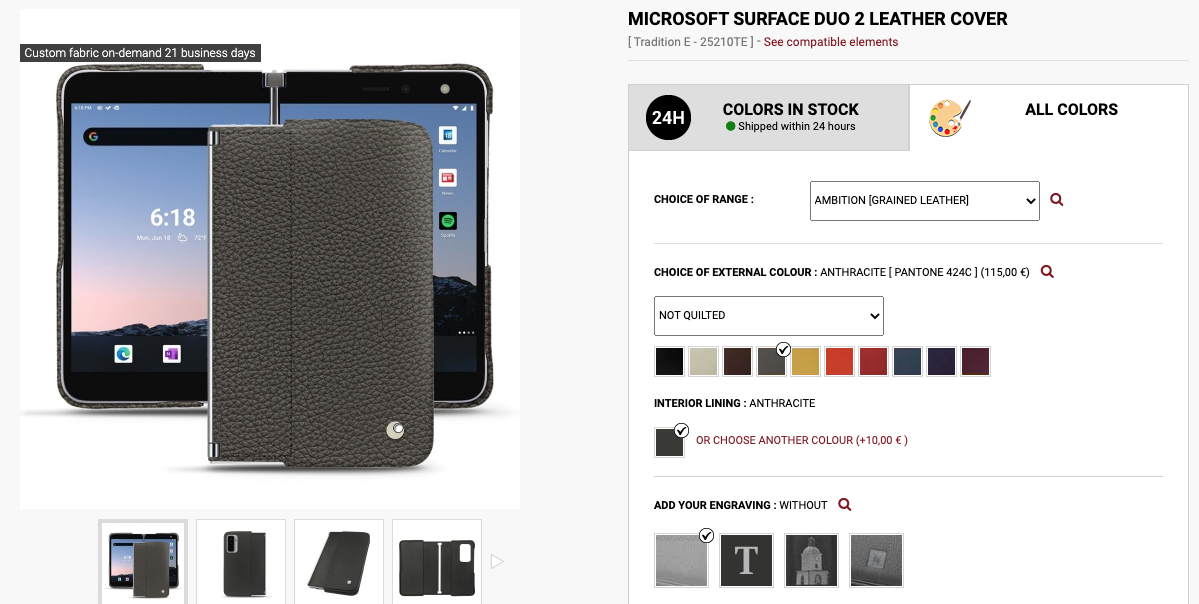The height and width of the screenshot is (604, 1199).
Task: Select the anthracite interior lining swatch
Action: click(x=669, y=442)
